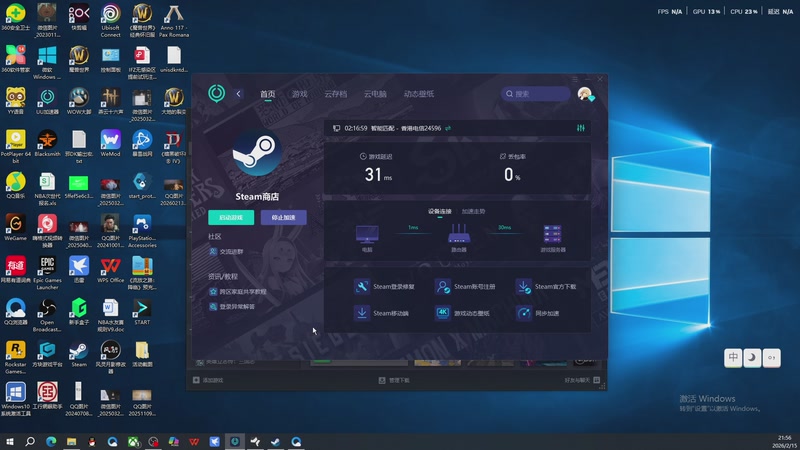This screenshot has width=800, height=450.
Task: Switch acceleration node via the green swap arrows
Action: (x=448, y=128)
